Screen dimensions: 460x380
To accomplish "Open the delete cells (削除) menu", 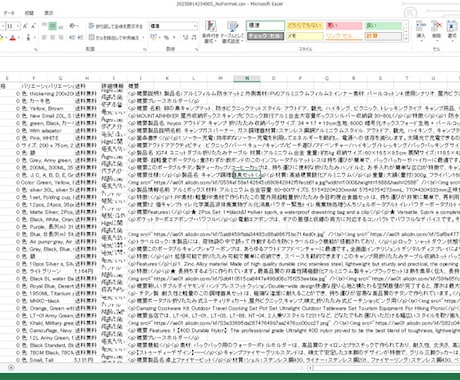I will click(x=436, y=31).
